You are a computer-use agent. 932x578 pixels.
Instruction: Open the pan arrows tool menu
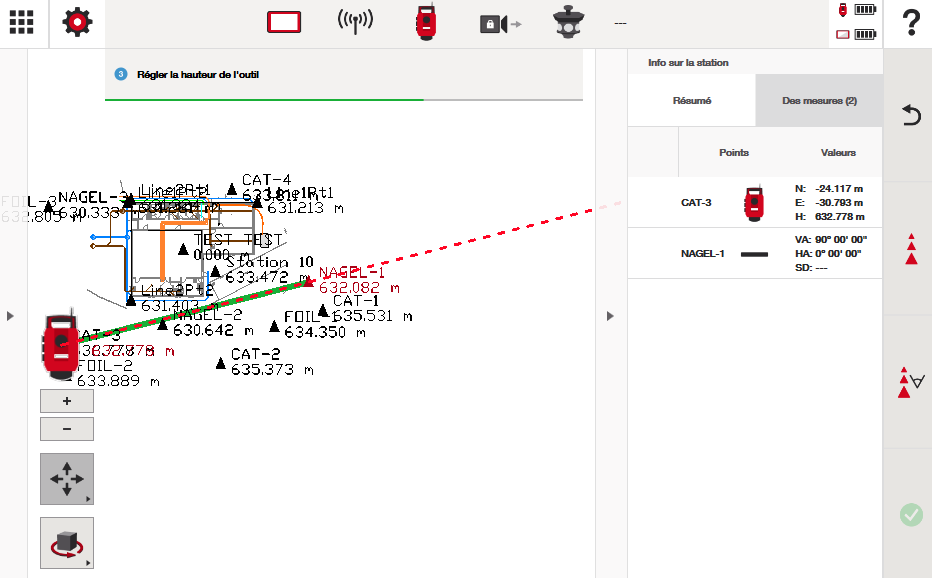67,479
